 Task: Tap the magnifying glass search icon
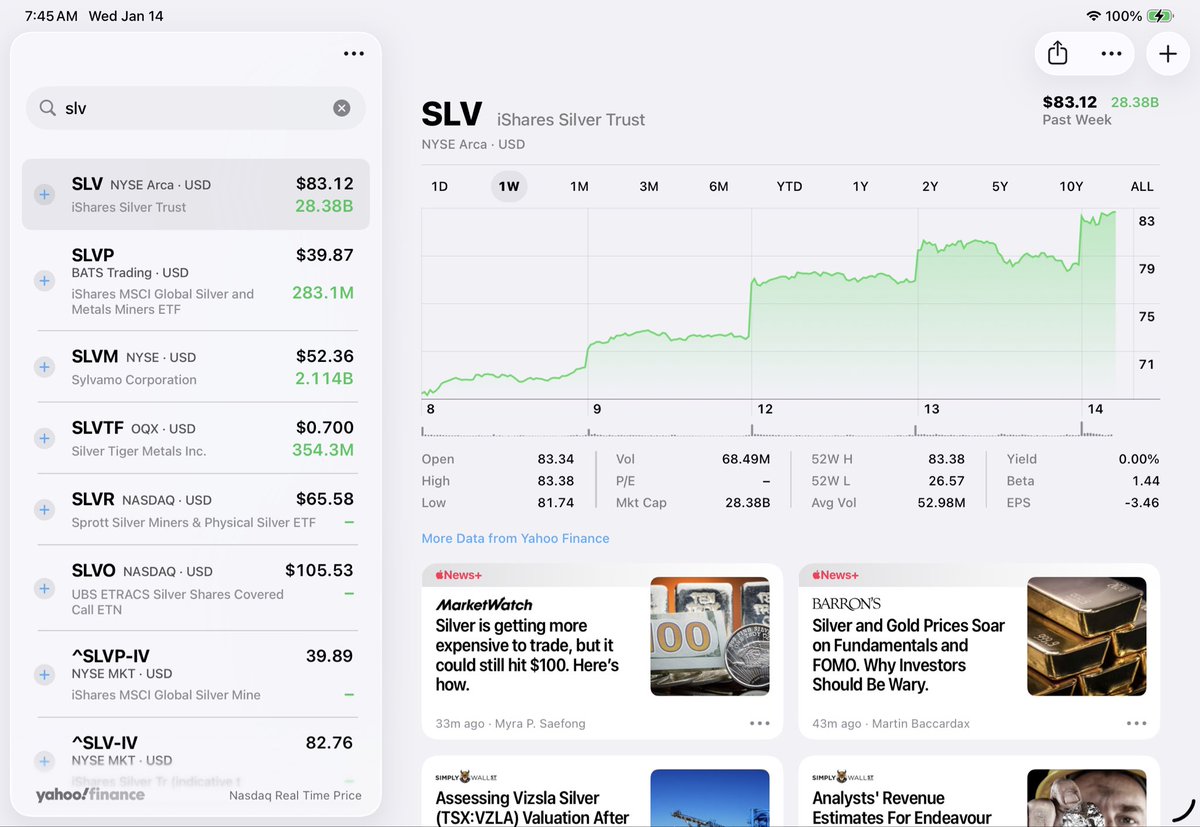(x=47, y=108)
